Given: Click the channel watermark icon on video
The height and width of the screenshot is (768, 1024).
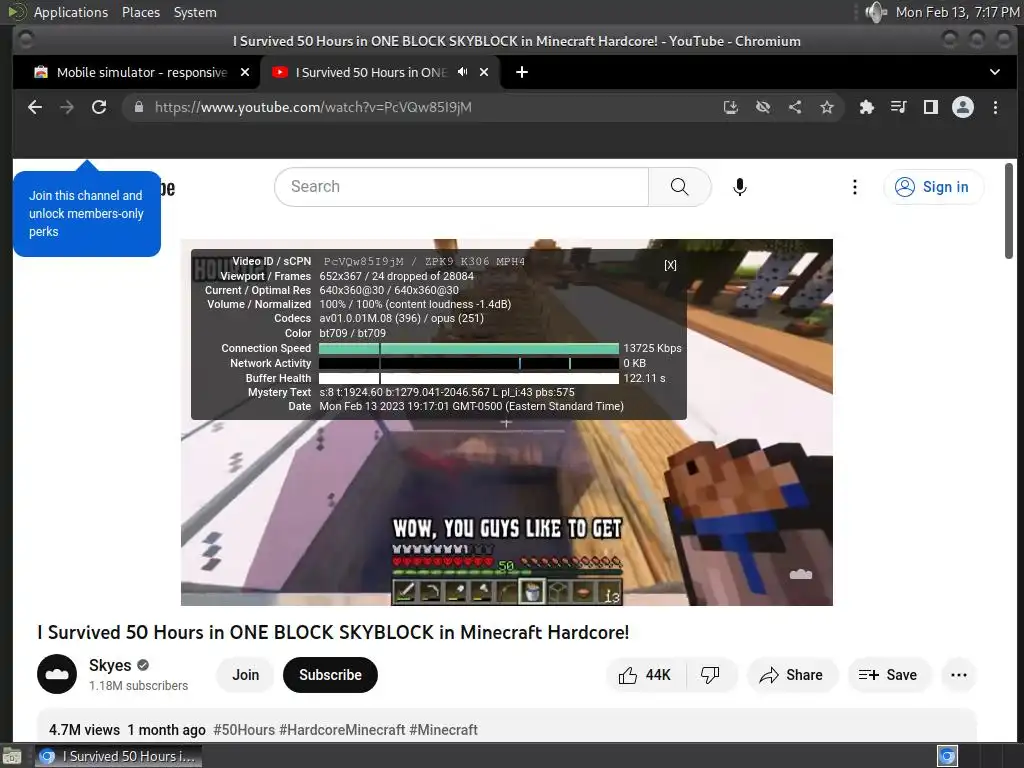Looking at the screenshot, I should 801,574.
